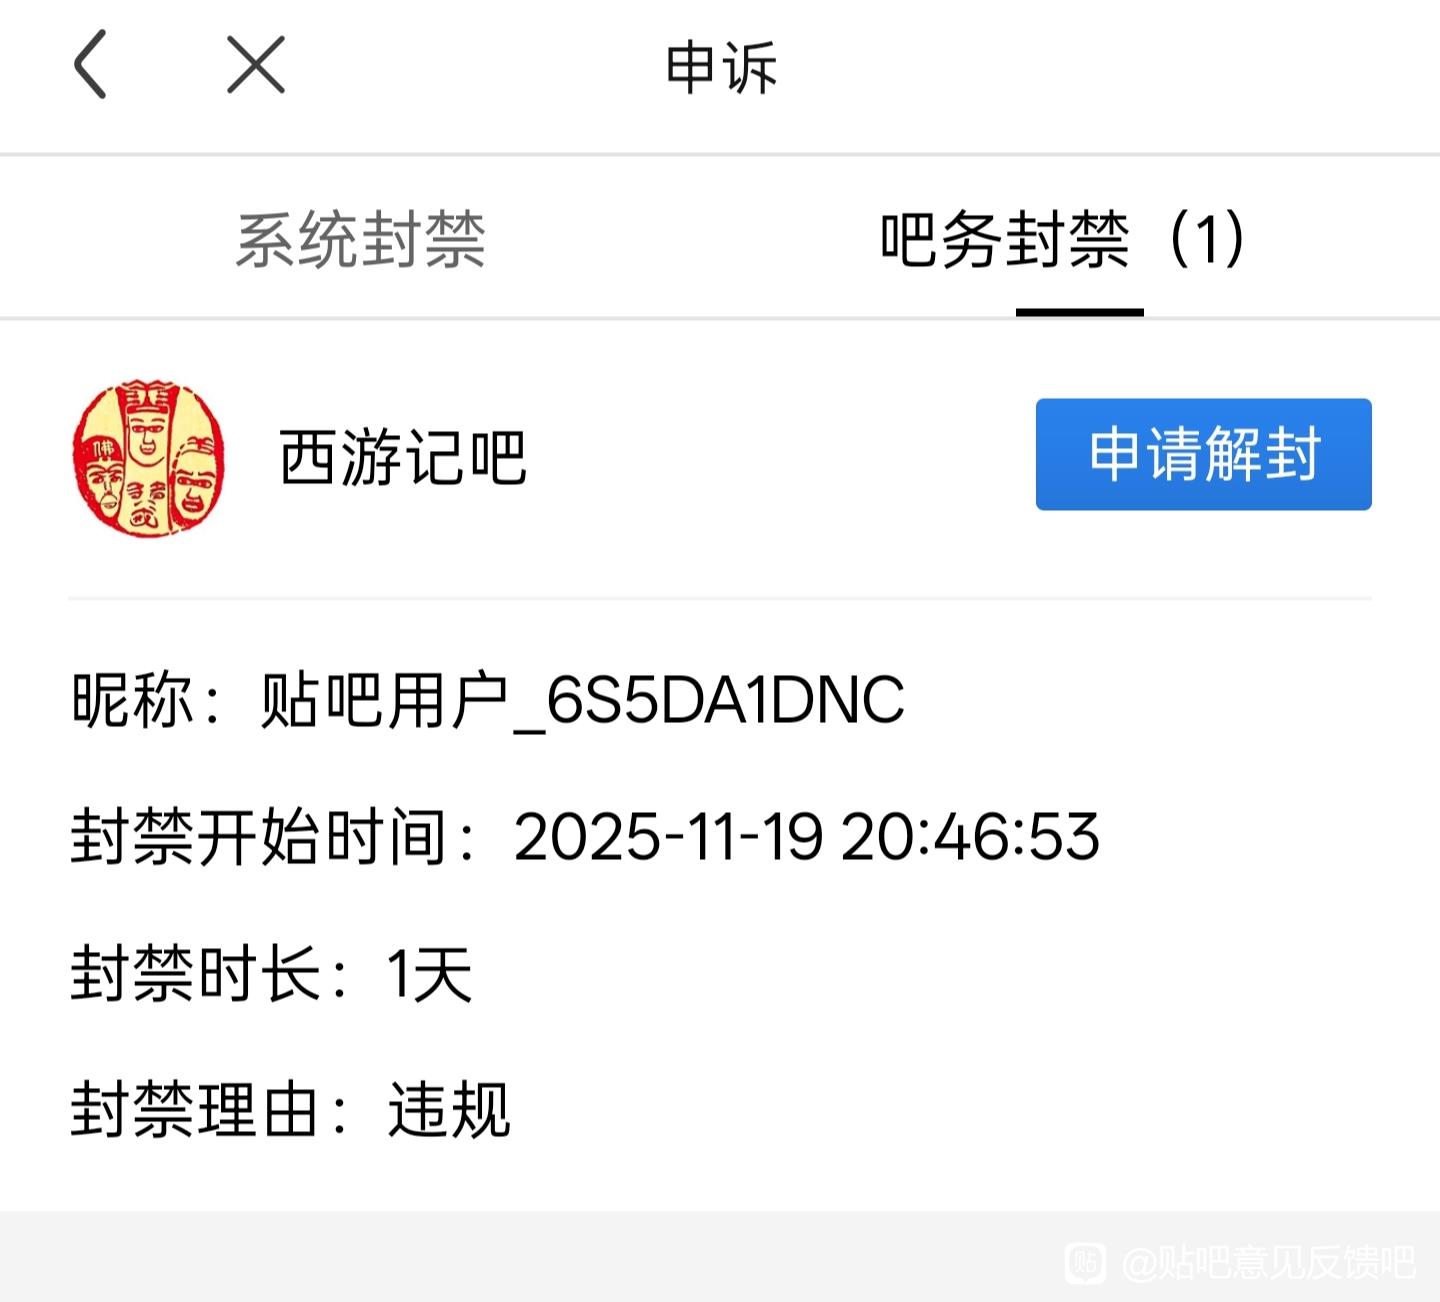Close the appeal page with X icon

(256, 64)
